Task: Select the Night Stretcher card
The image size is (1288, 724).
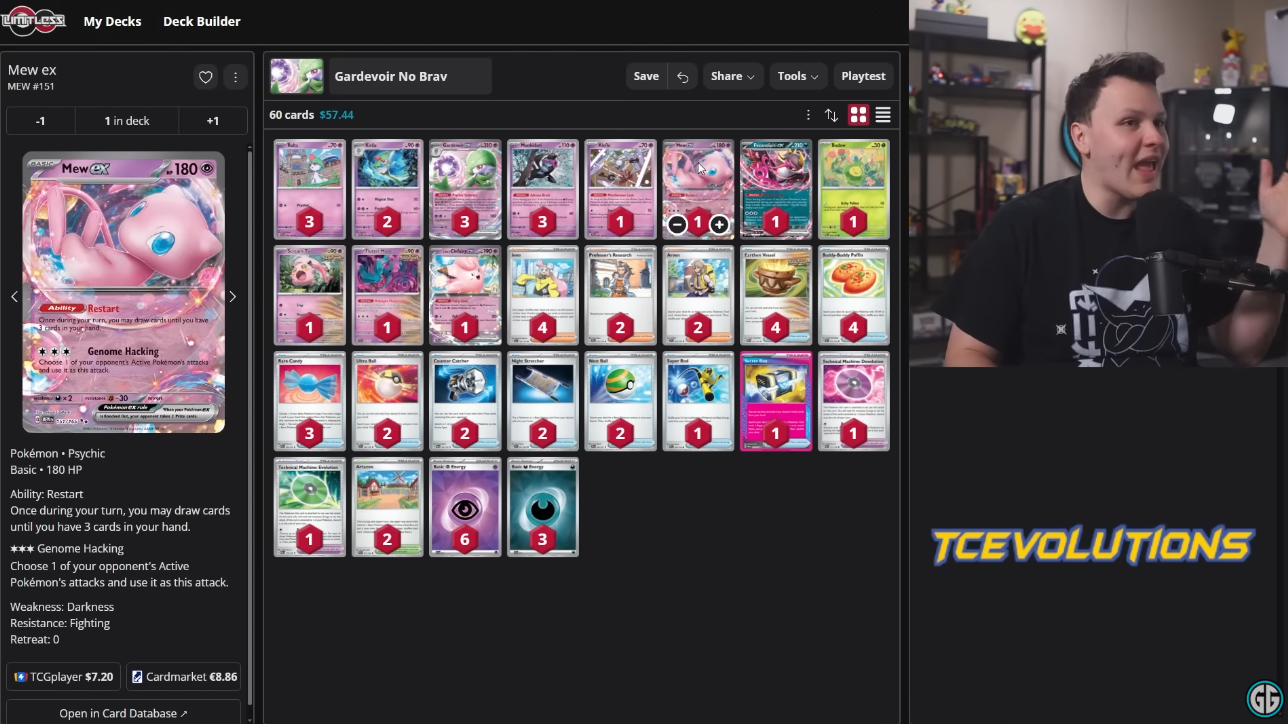Action: click(543, 401)
